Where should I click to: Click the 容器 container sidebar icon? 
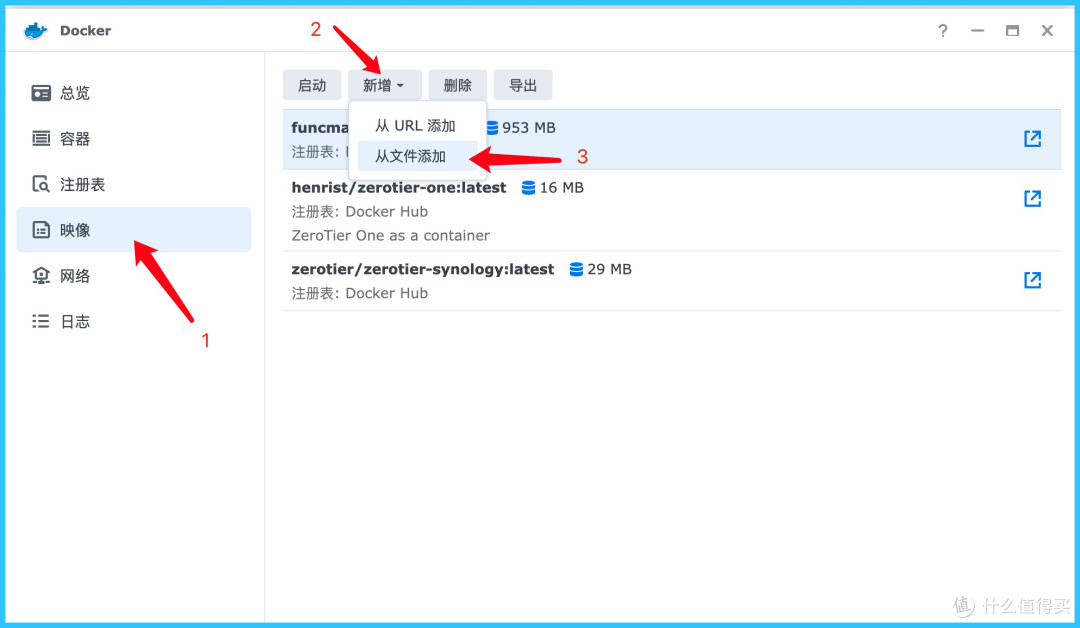tap(41, 138)
